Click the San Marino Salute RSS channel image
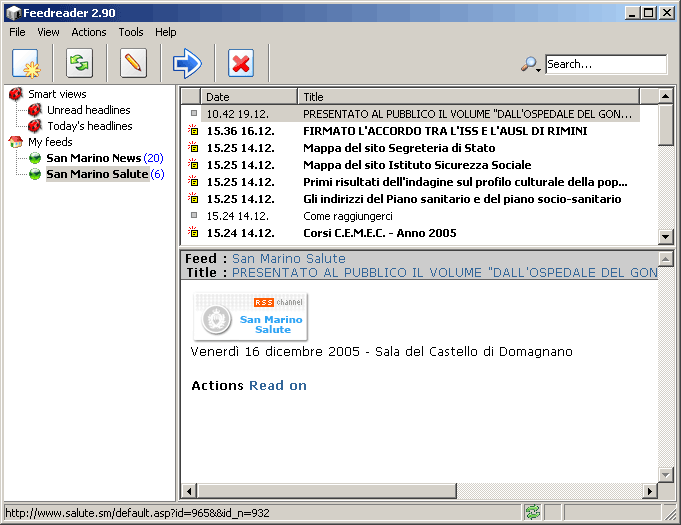The height and width of the screenshot is (525, 681). (250, 317)
